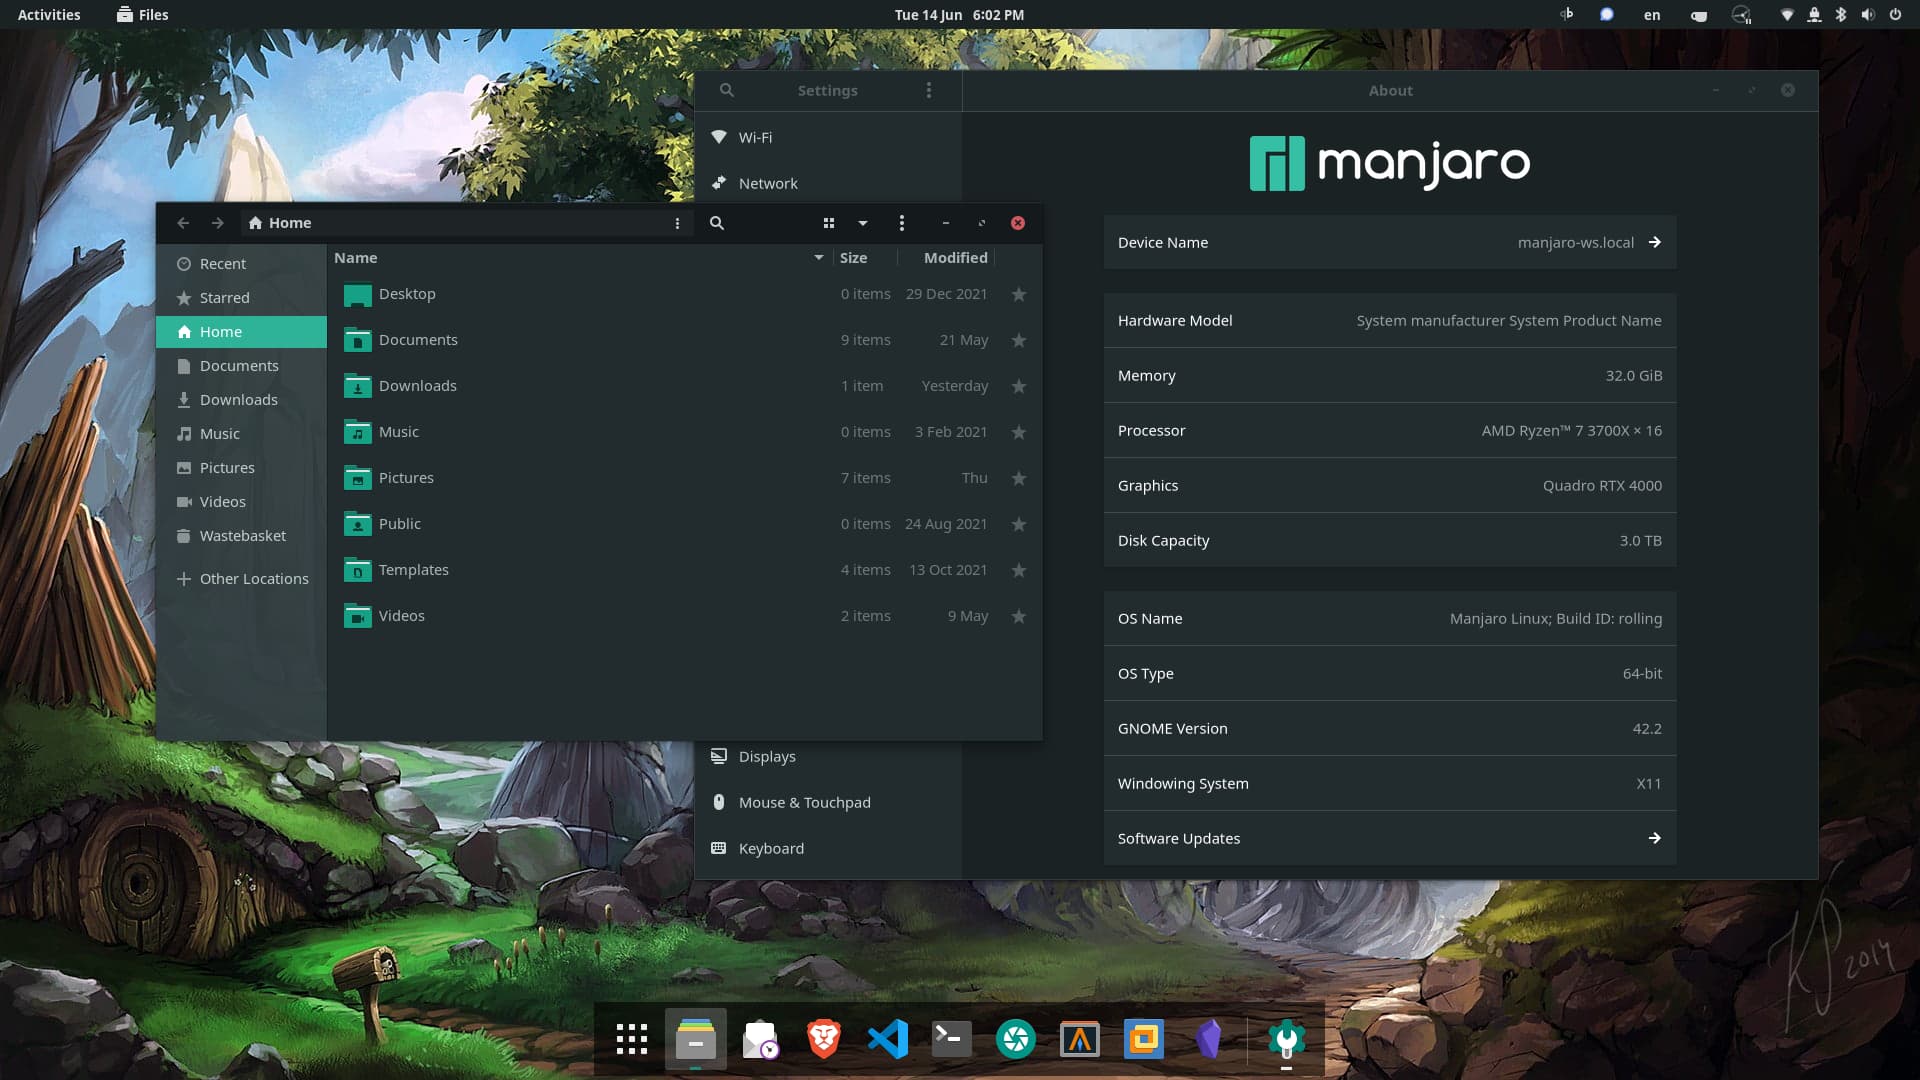Open the Files main menu (three dots)
This screenshot has width=1920, height=1080.
(x=902, y=223)
